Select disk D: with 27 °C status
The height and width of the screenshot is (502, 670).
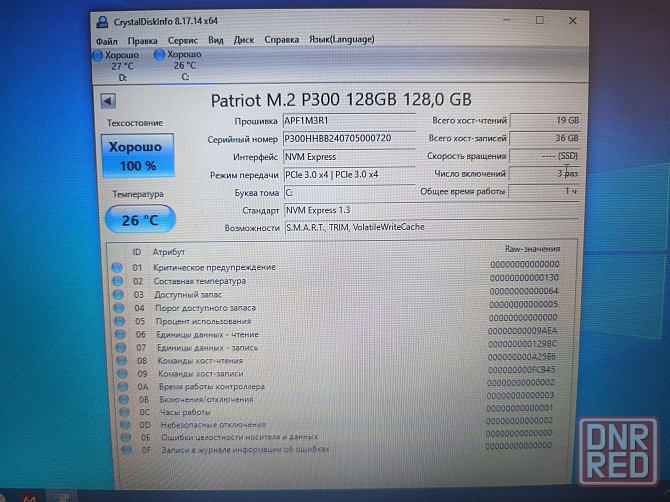(x=117, y=66)
